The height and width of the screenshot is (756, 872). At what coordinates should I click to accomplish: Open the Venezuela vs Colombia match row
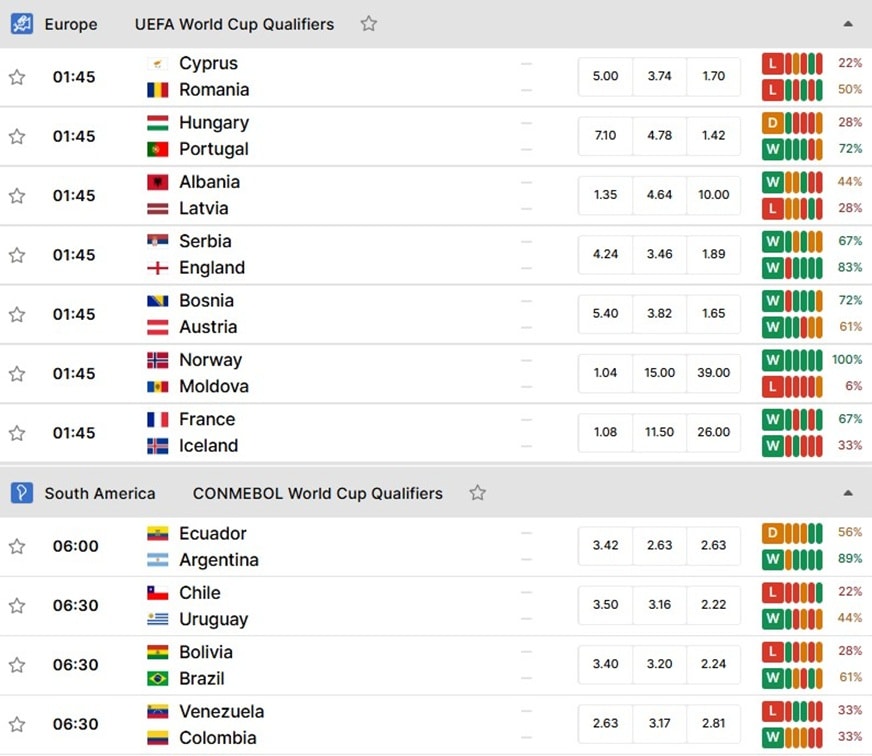pos(436,725)
